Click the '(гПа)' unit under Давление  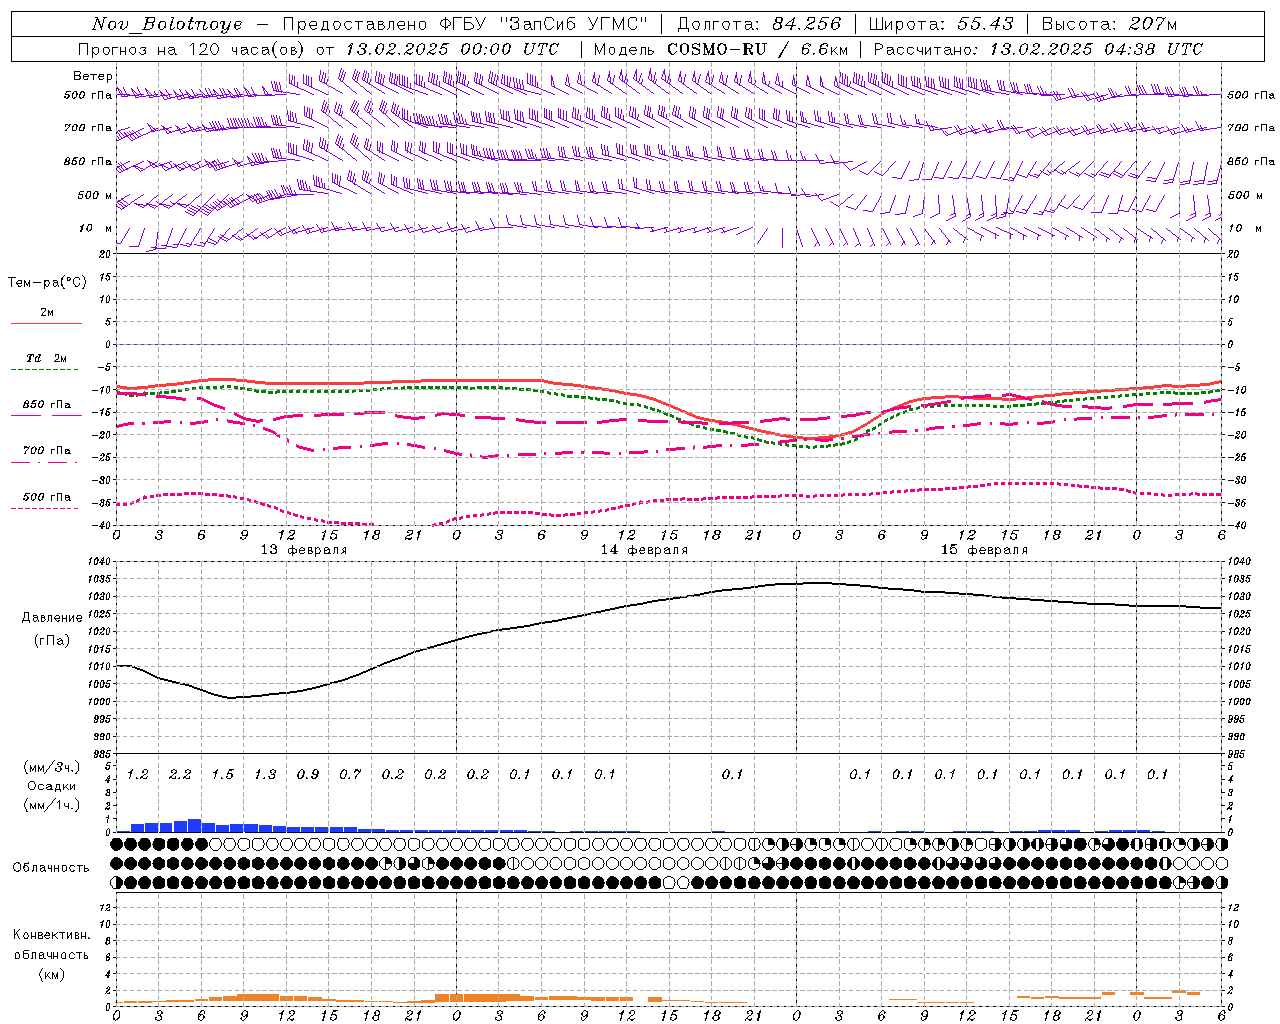(52, 640)
